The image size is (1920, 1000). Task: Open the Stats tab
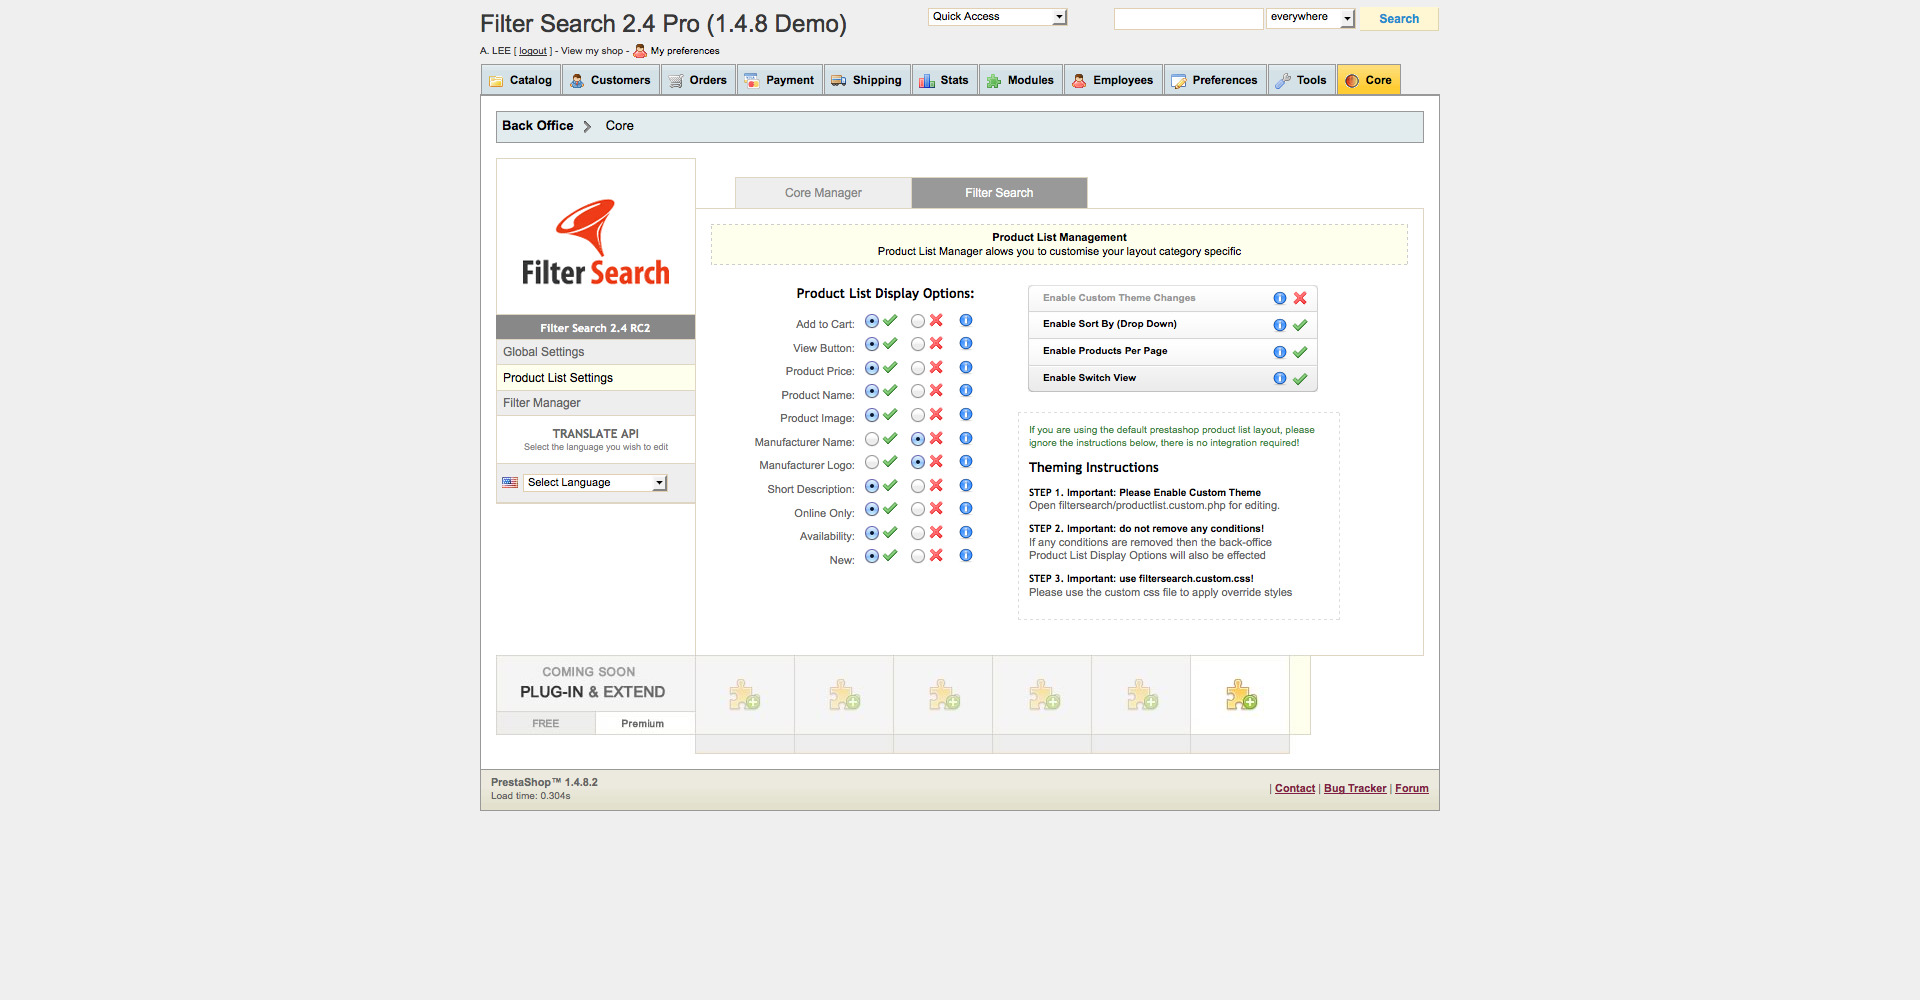pyautogui.click(x=944, y=80)
